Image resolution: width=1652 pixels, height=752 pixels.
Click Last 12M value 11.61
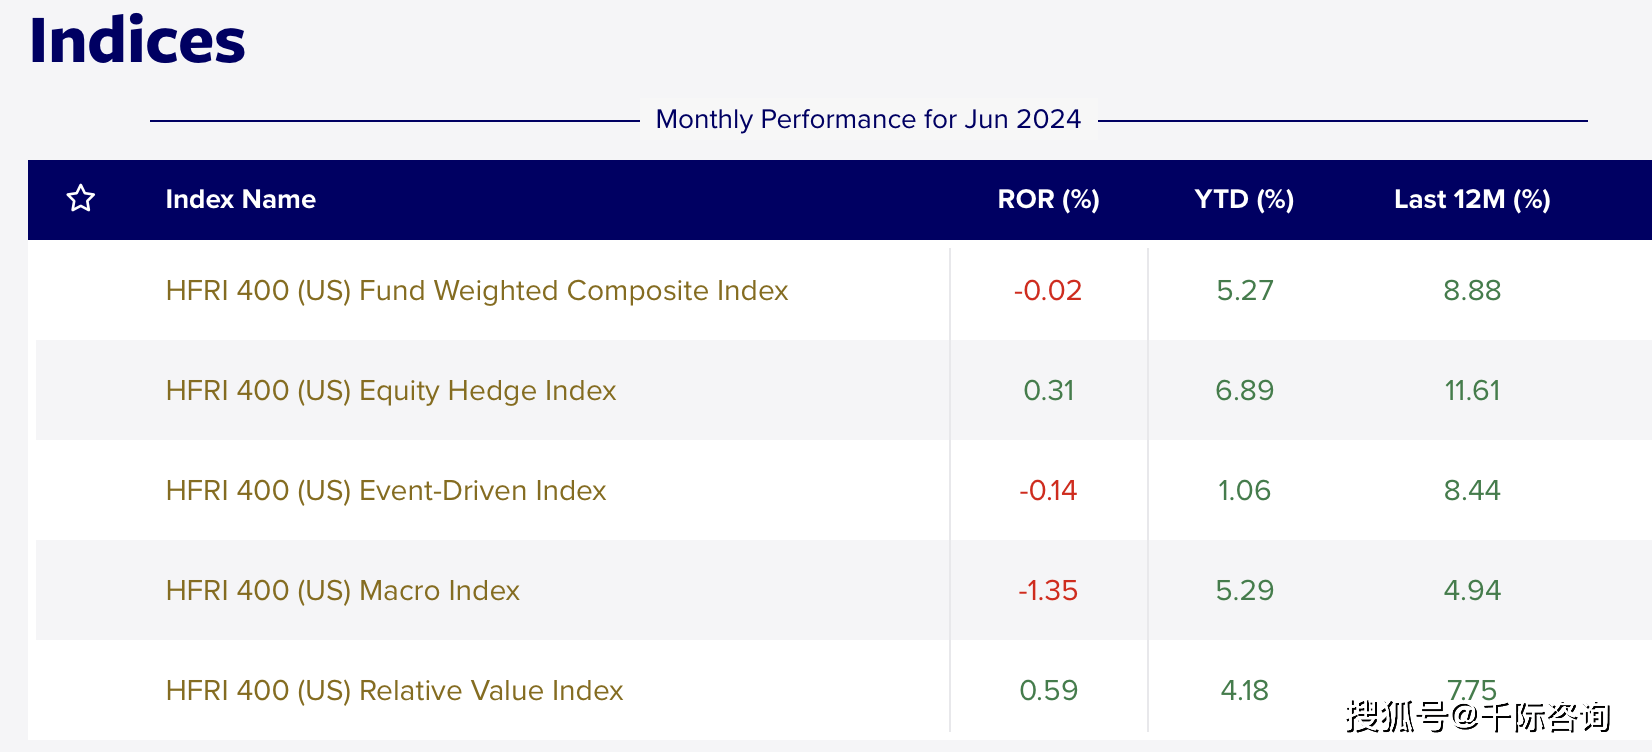click(x=1472, y=390)
